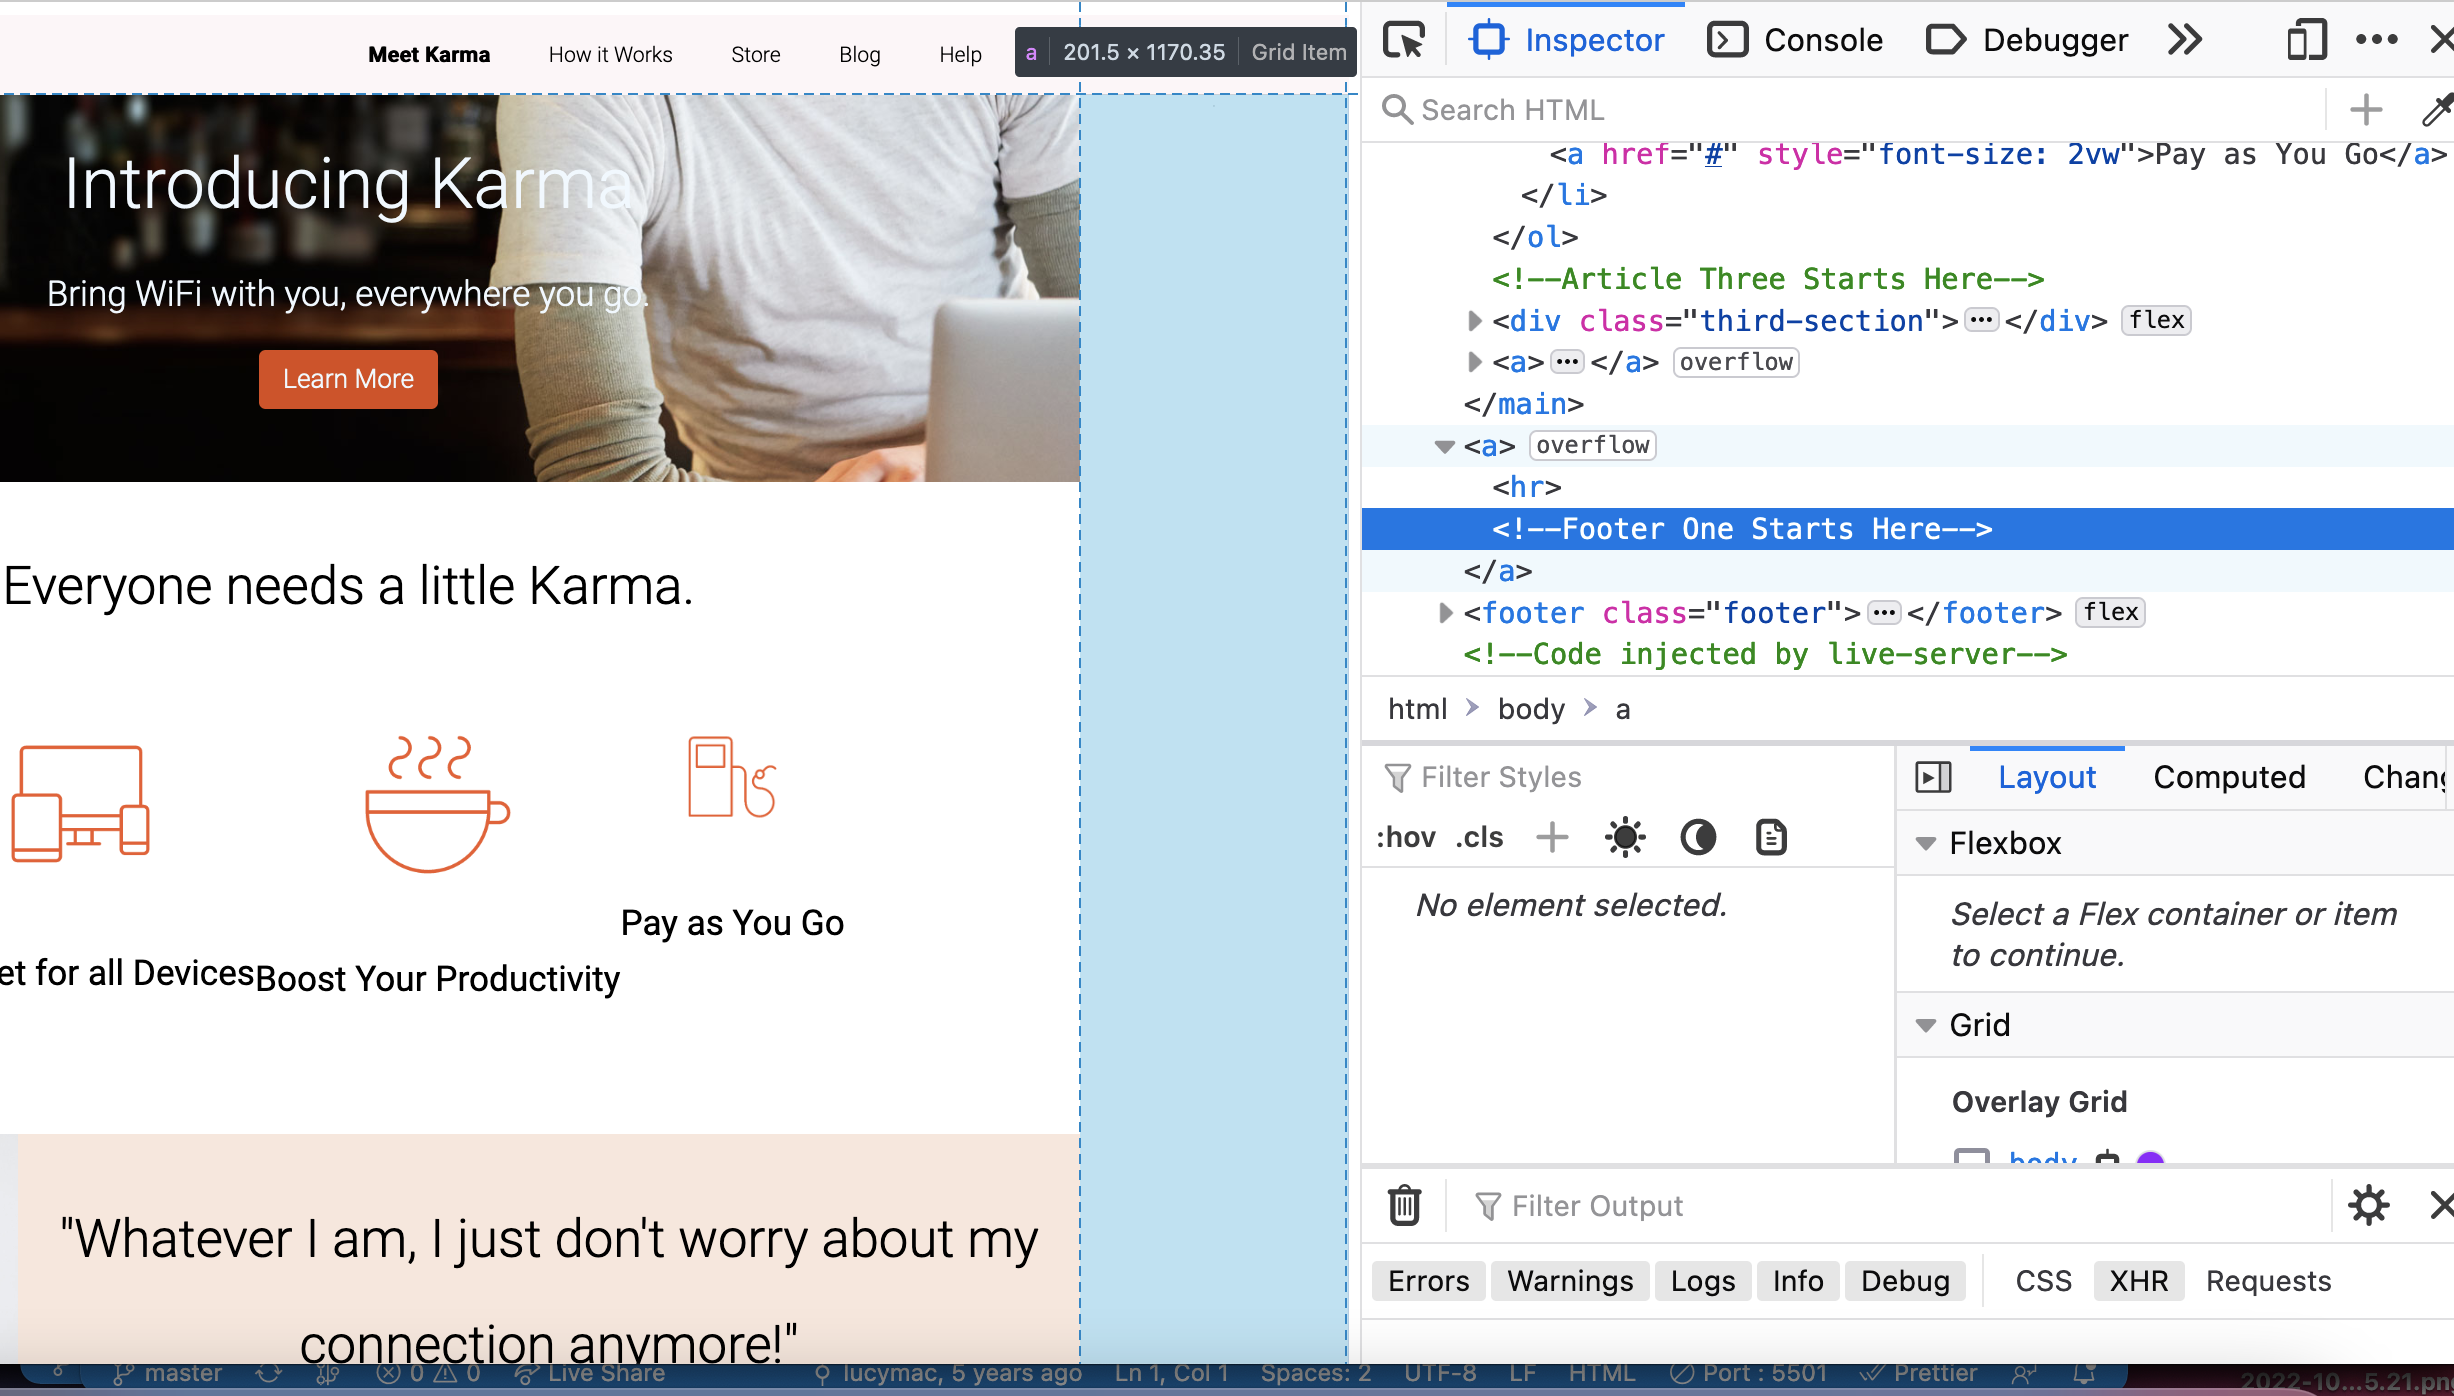Toggle the CSS console filter
Image resolution: width=2454 pixels, height=1396 pixels.
pyautogui.click(x=2043, y=1281)
